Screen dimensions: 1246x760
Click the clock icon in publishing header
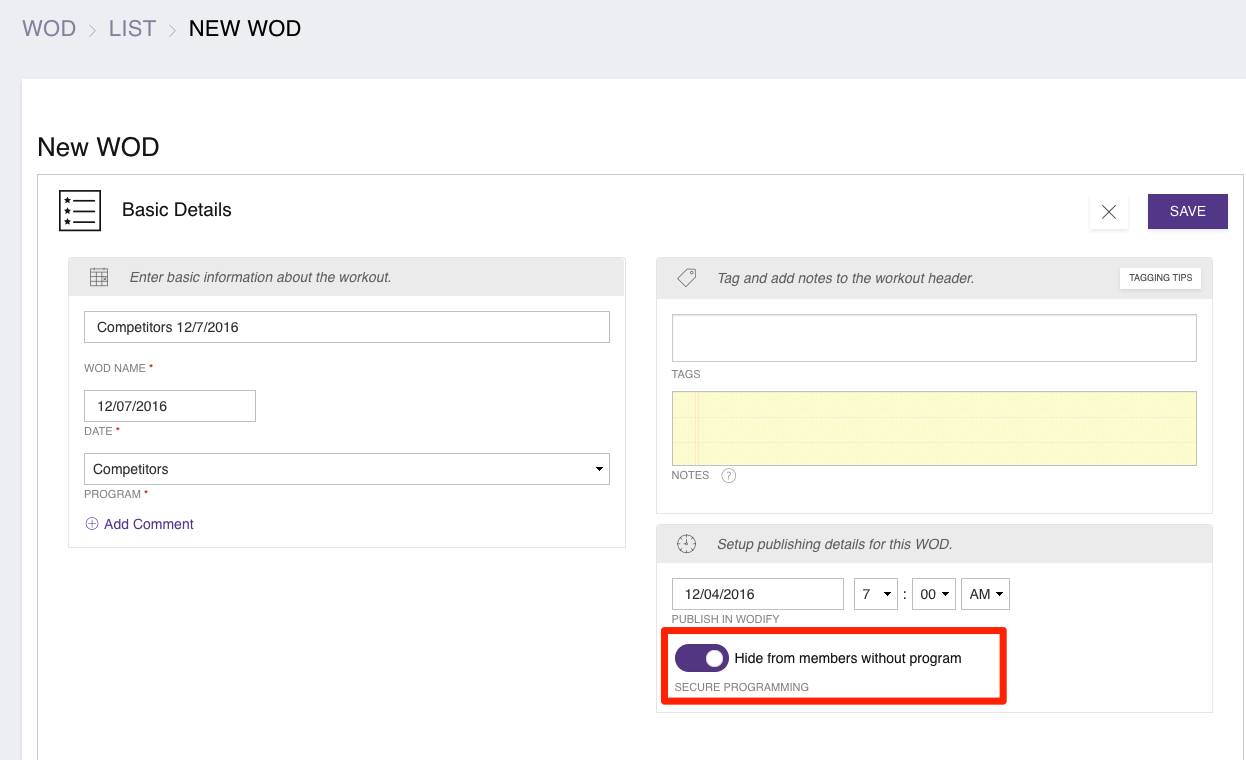(x=686, y=544)
